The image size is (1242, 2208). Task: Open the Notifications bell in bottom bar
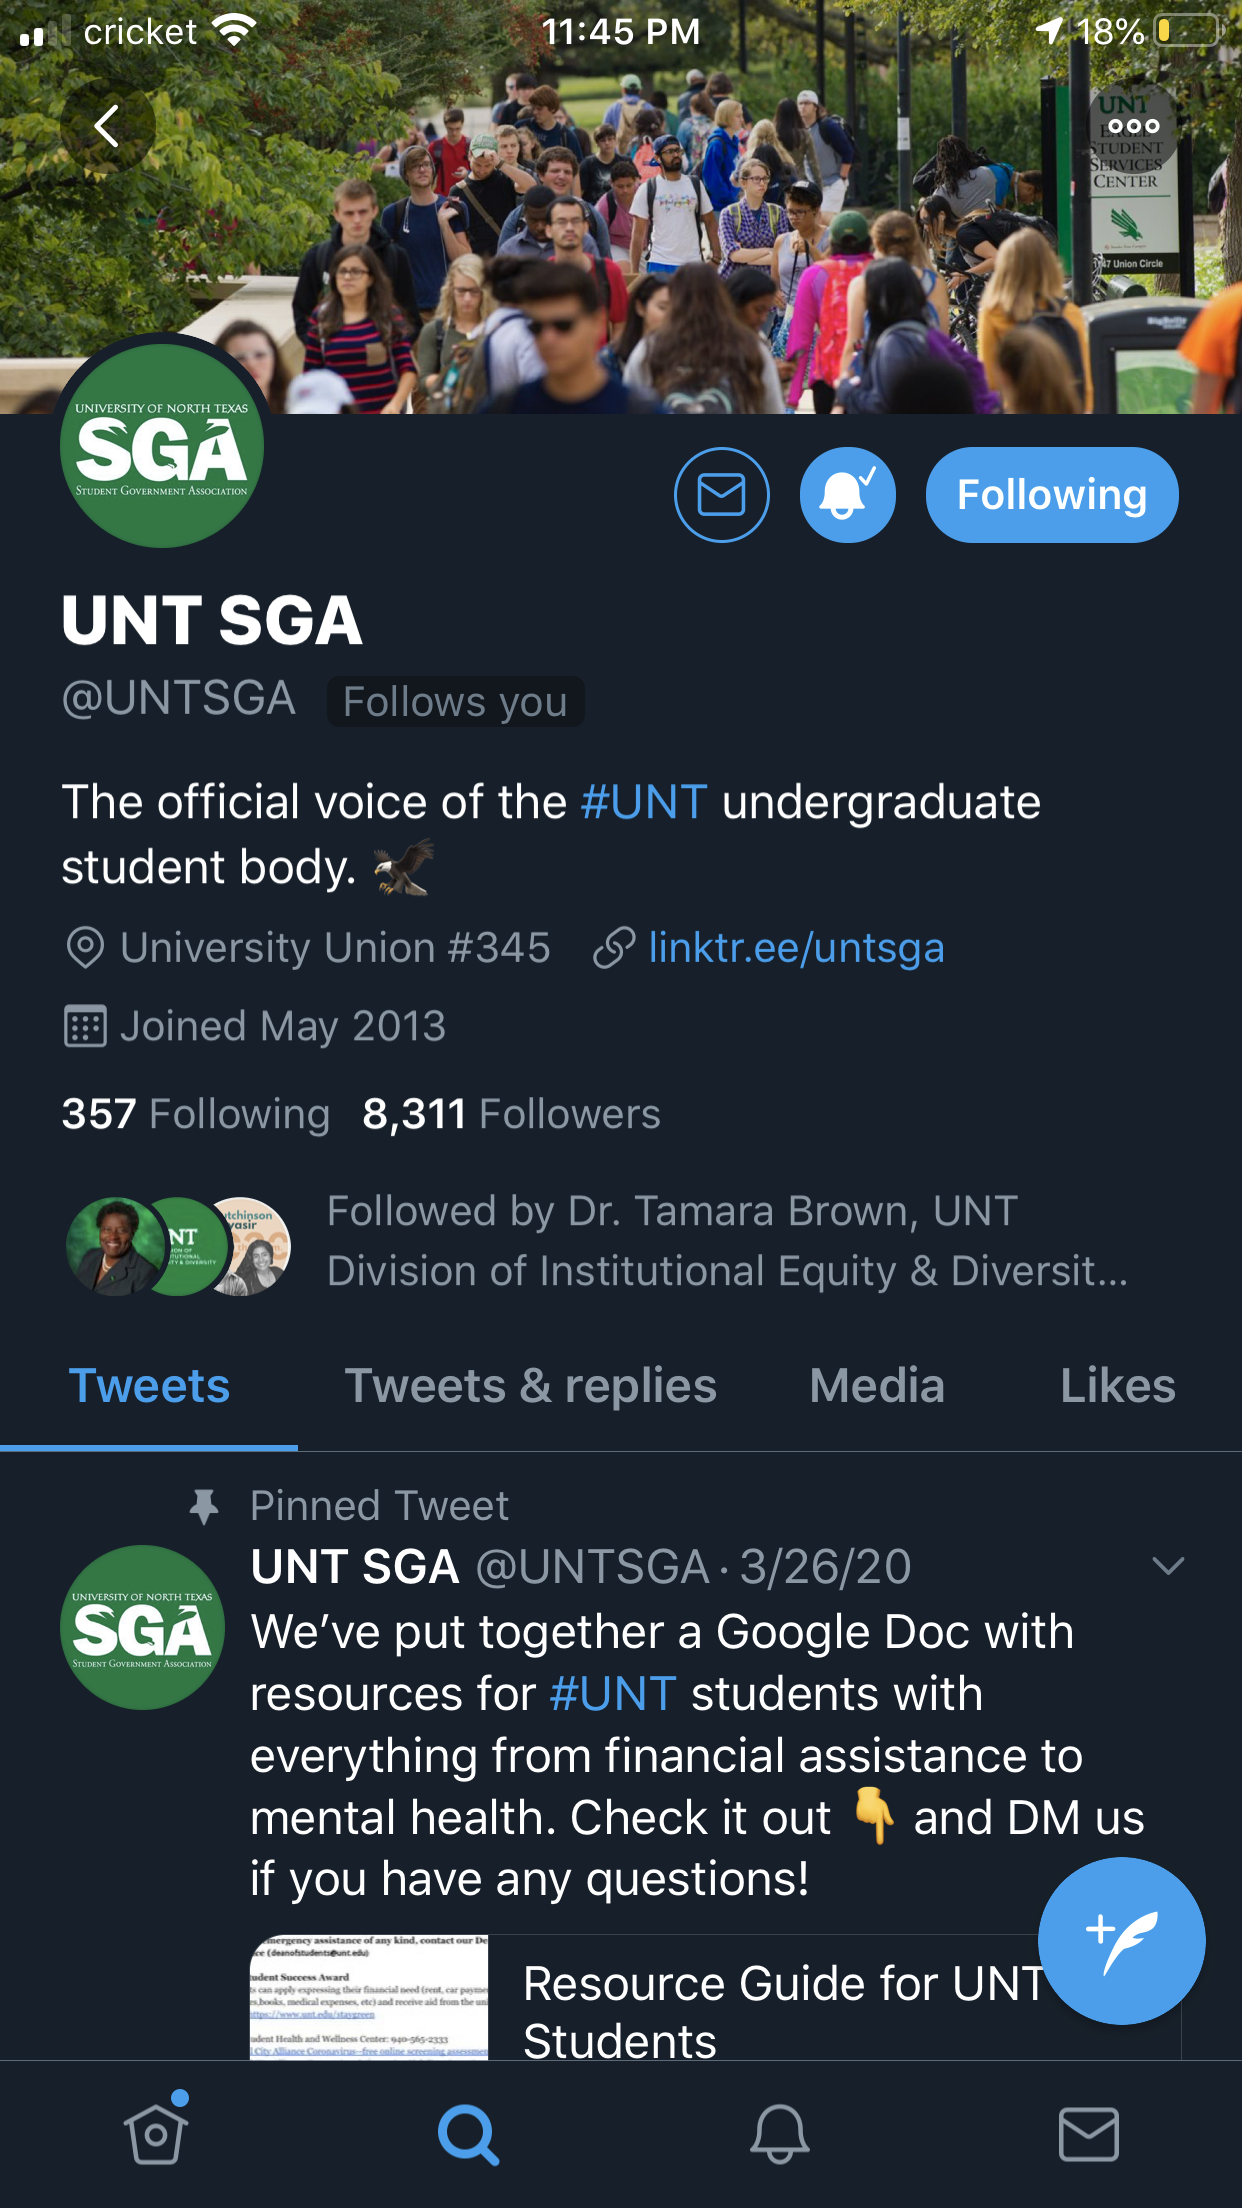pos(779,2134)
